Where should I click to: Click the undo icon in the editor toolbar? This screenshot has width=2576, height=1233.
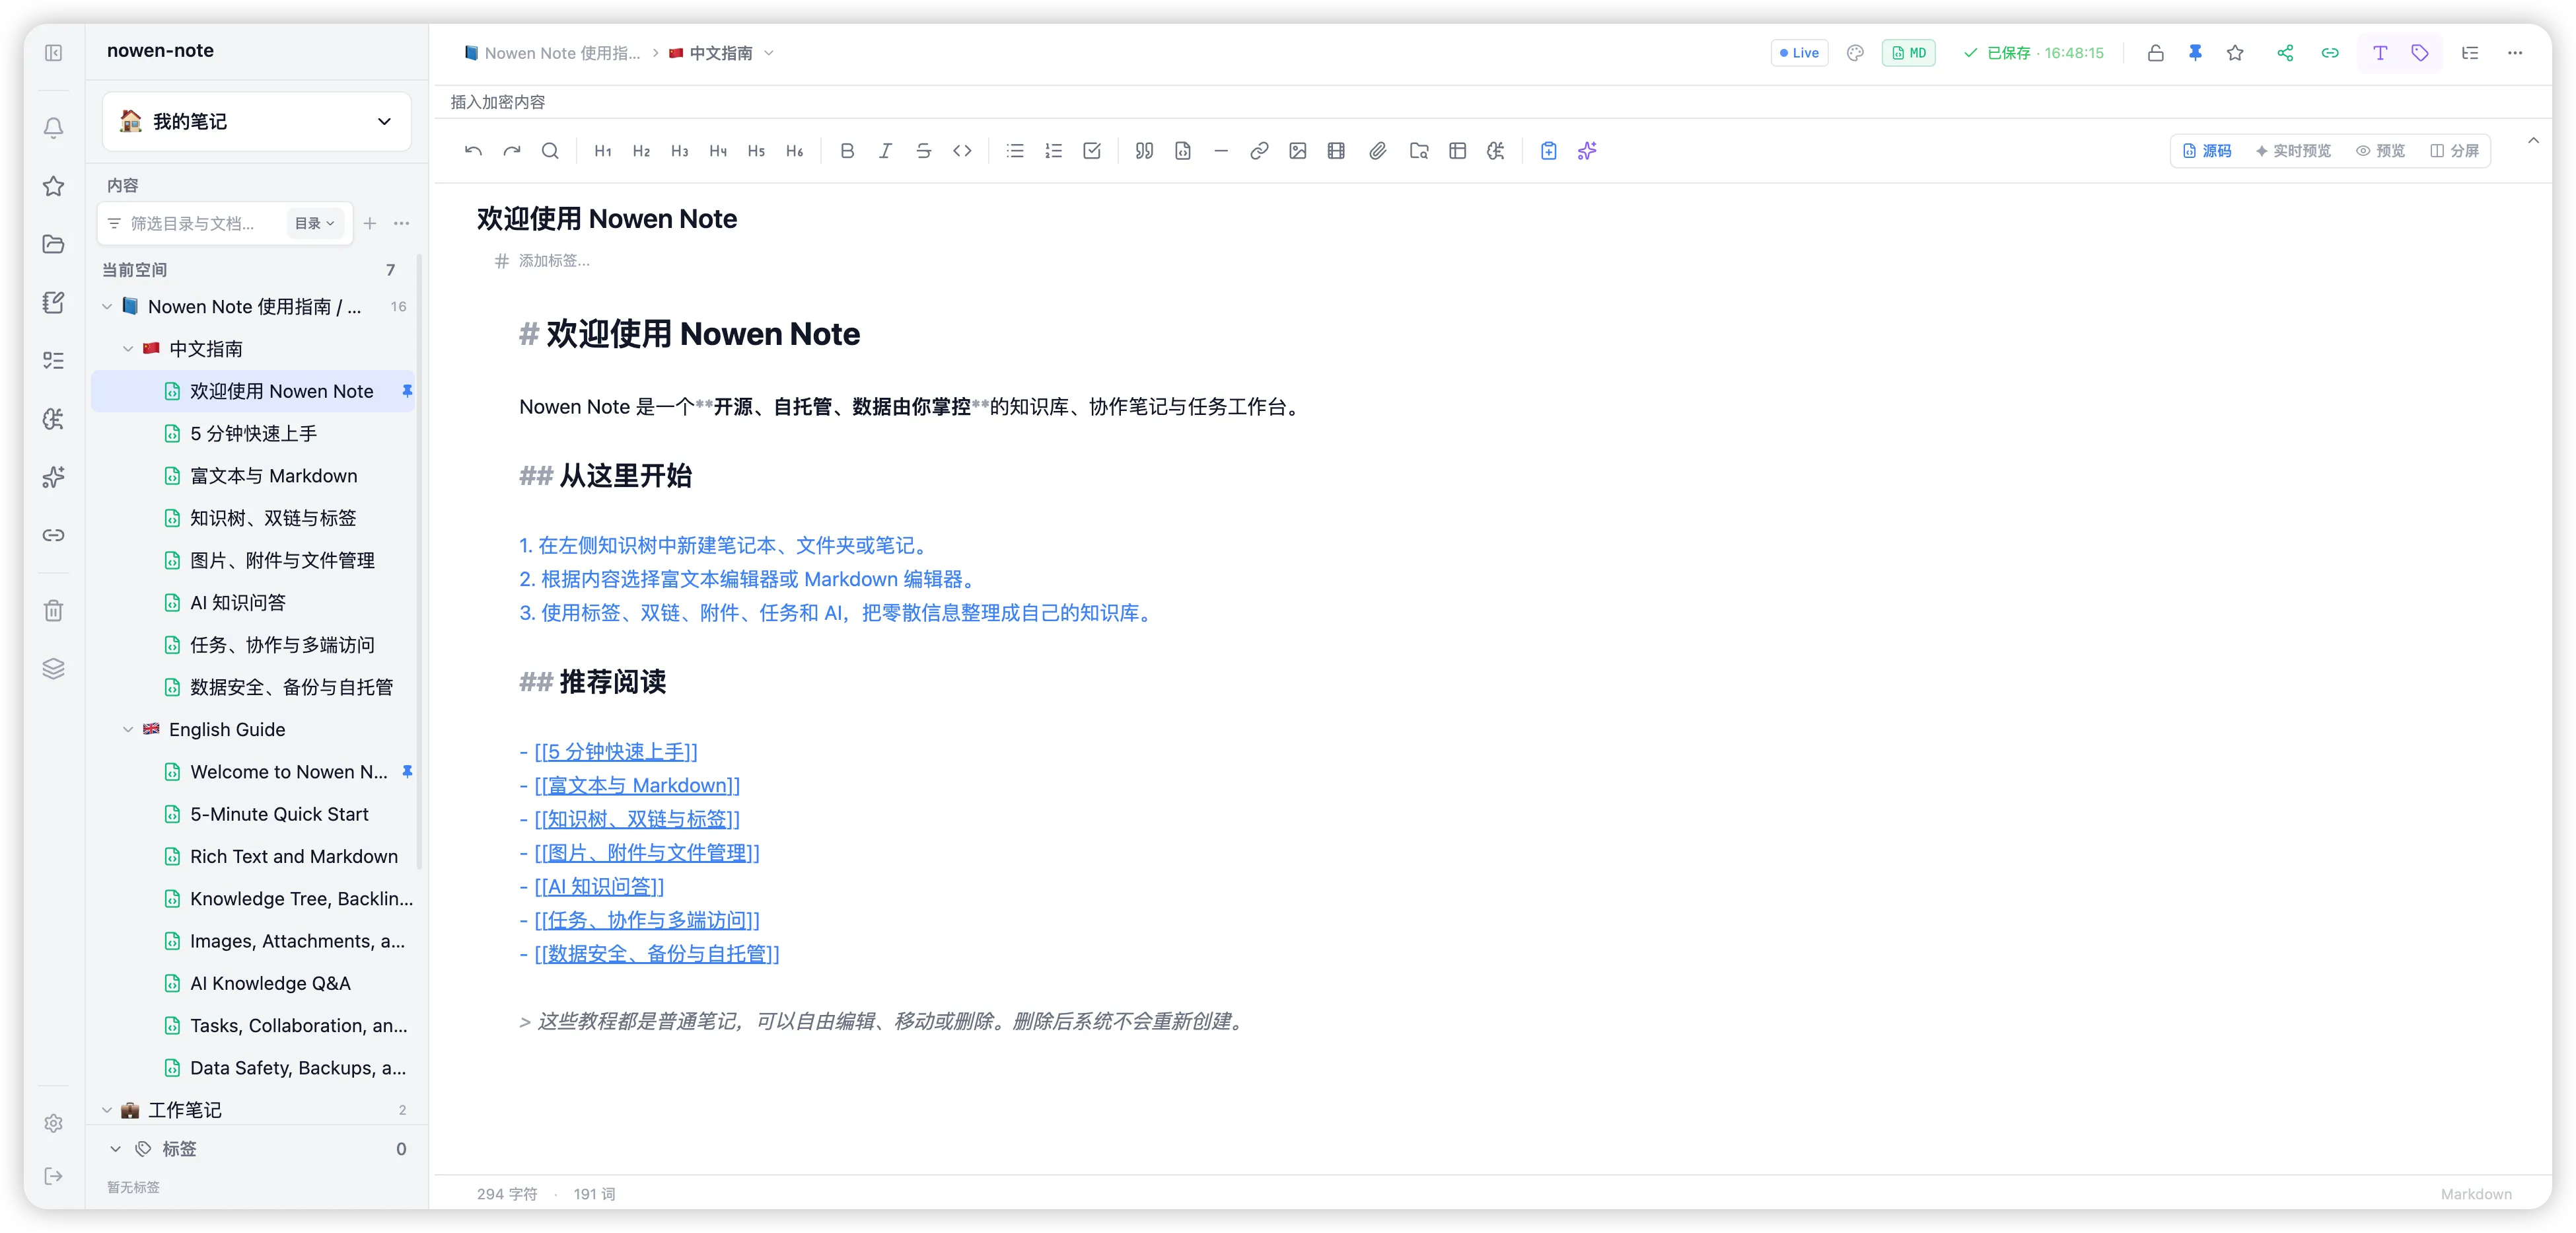click(474, 151)
